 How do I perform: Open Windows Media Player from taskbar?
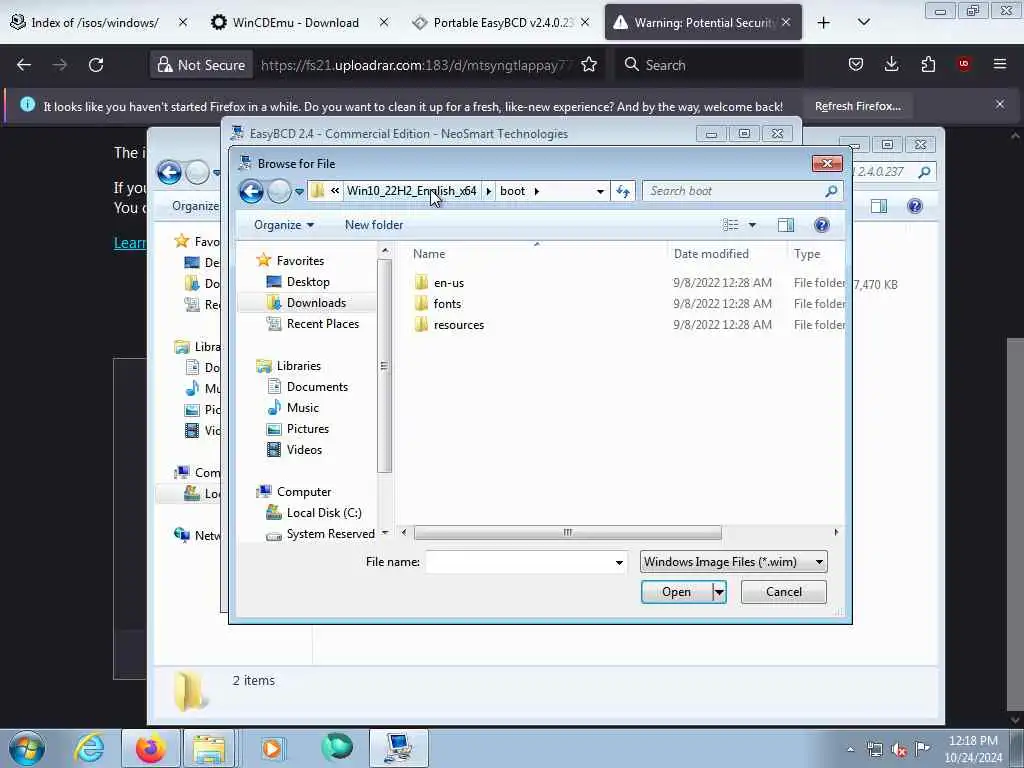tap(273, 748)
